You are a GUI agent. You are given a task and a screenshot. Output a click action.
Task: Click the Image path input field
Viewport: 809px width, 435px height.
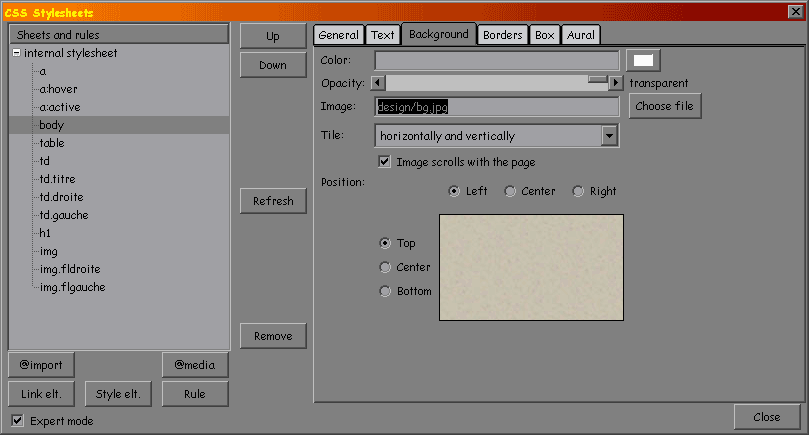point(496,107)
